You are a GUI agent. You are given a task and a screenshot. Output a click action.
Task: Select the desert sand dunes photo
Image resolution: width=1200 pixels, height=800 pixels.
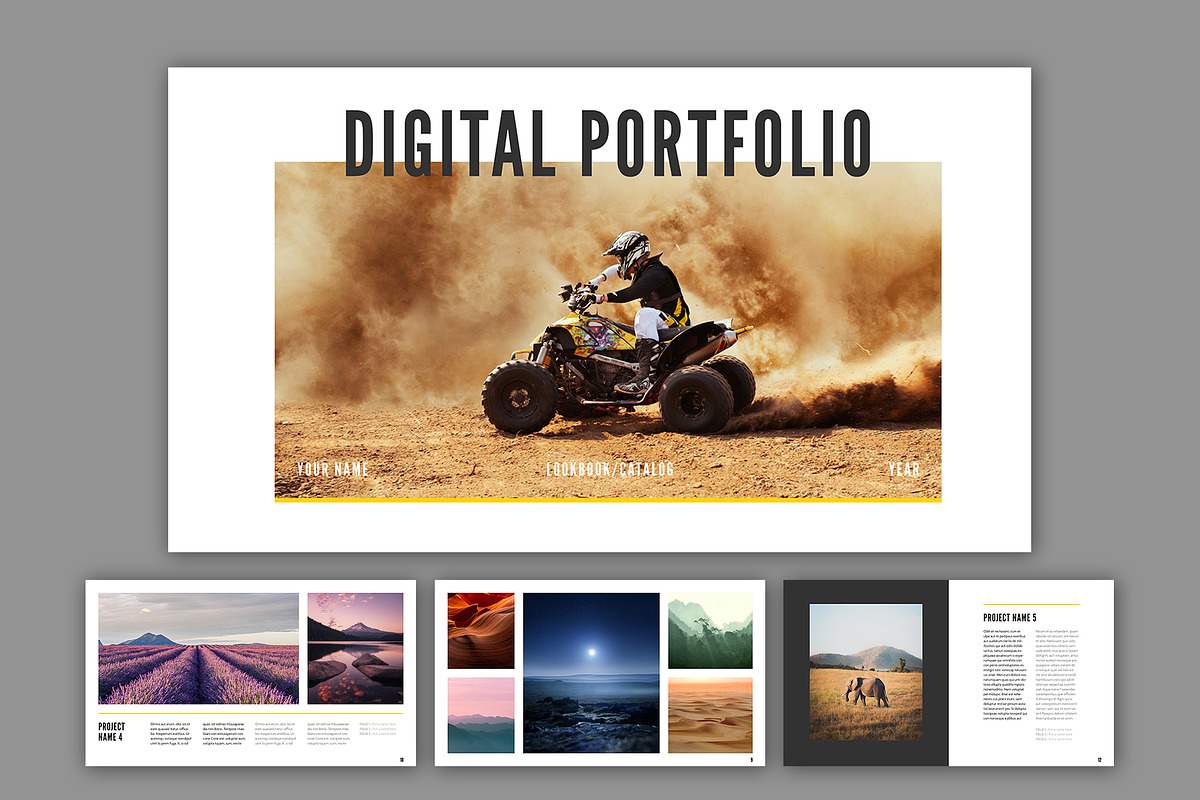[x=710, y=715]
